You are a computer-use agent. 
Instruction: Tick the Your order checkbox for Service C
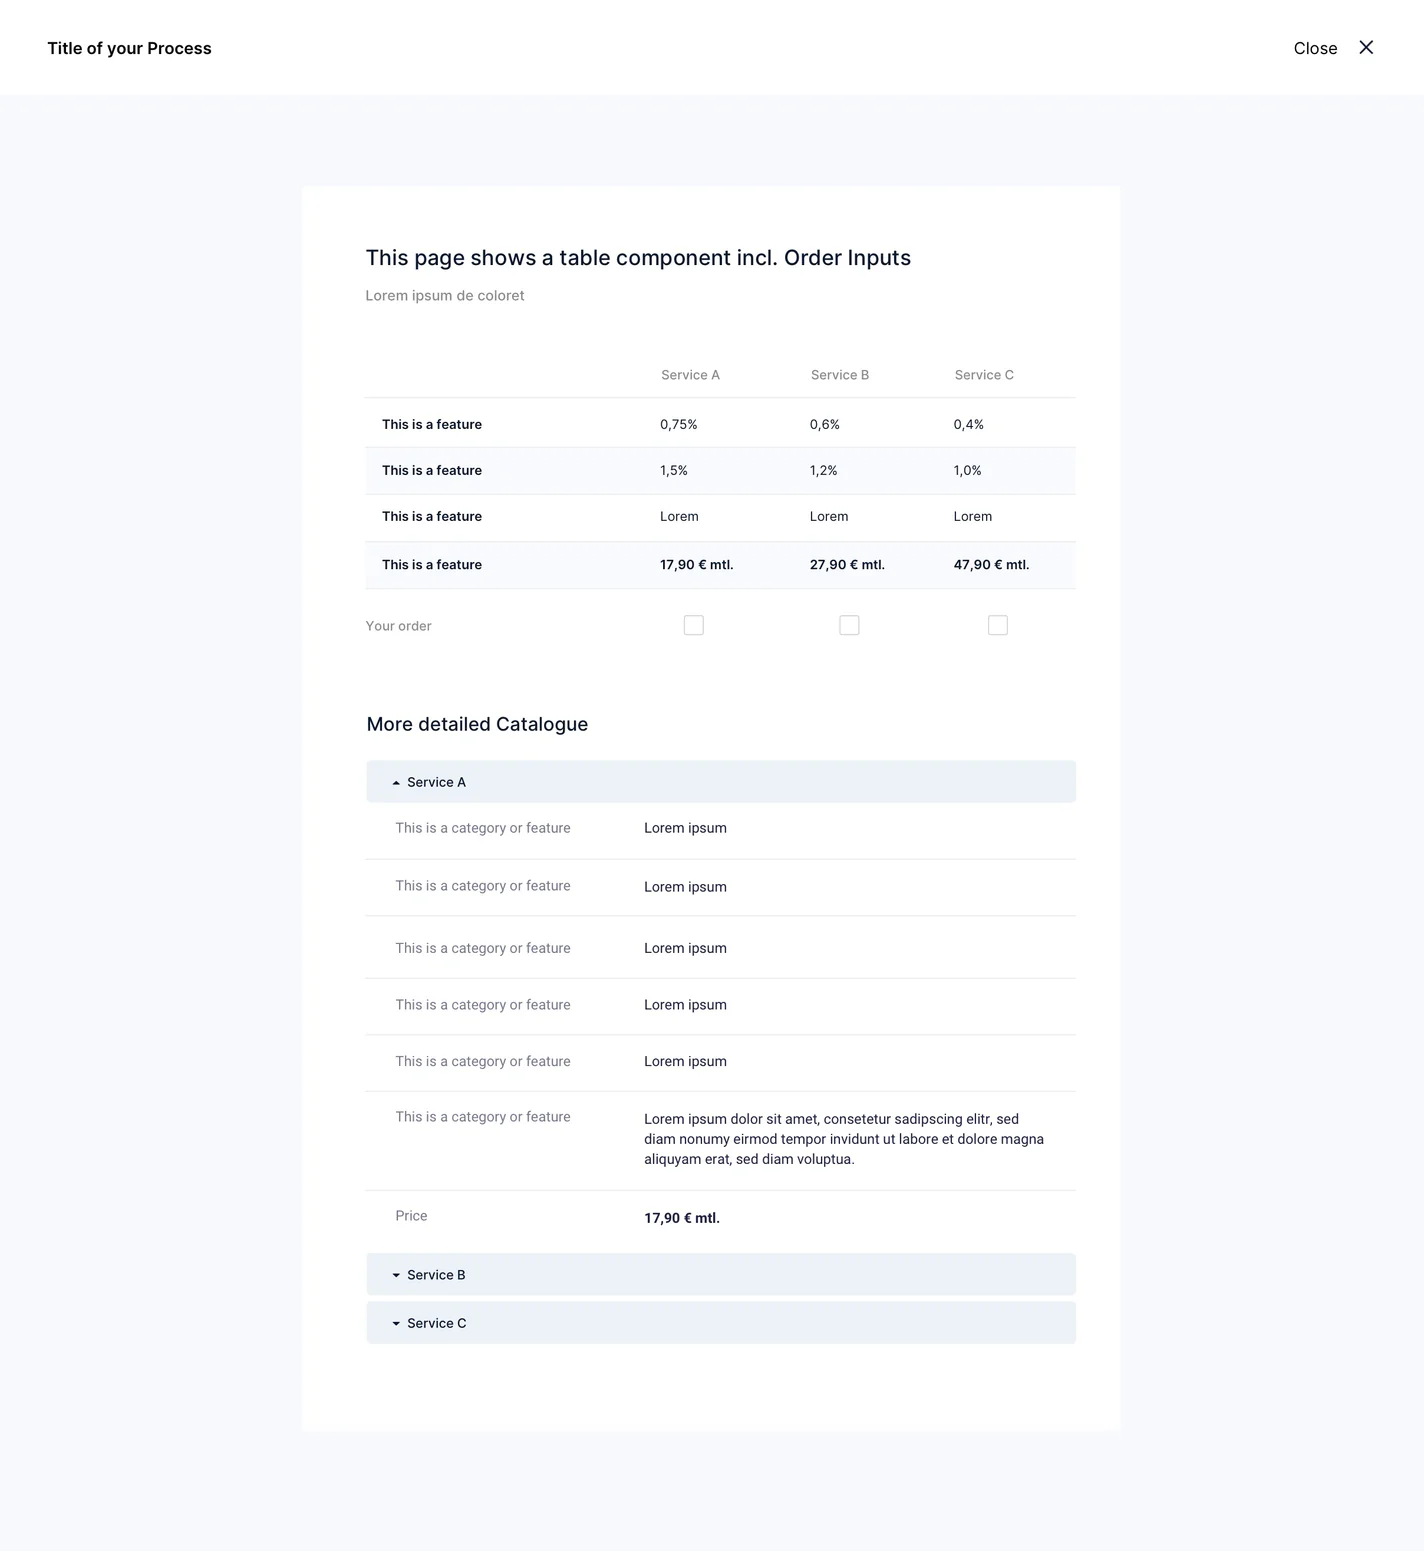(997, 625)
